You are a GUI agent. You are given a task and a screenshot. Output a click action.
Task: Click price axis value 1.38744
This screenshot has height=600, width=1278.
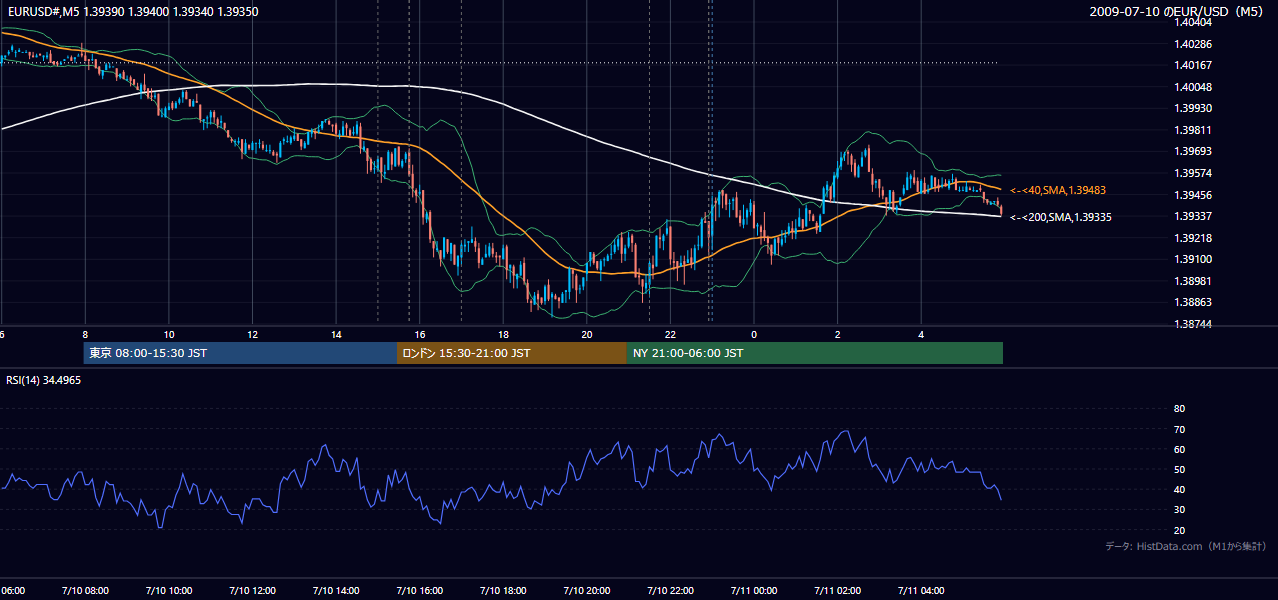[1193, 324]
